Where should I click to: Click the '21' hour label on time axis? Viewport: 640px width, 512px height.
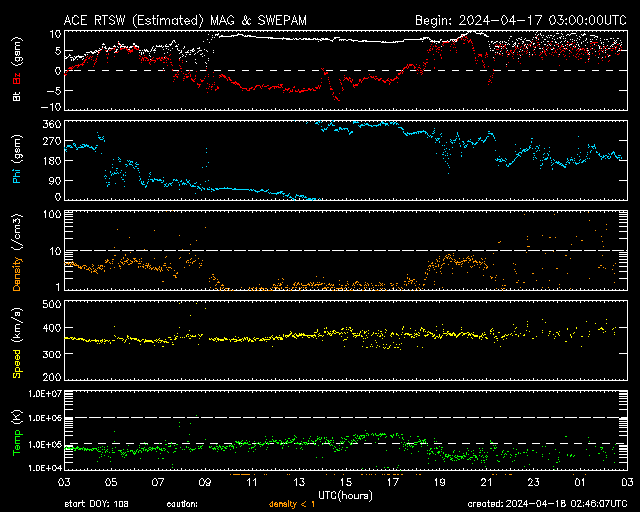tap(487, 482)
